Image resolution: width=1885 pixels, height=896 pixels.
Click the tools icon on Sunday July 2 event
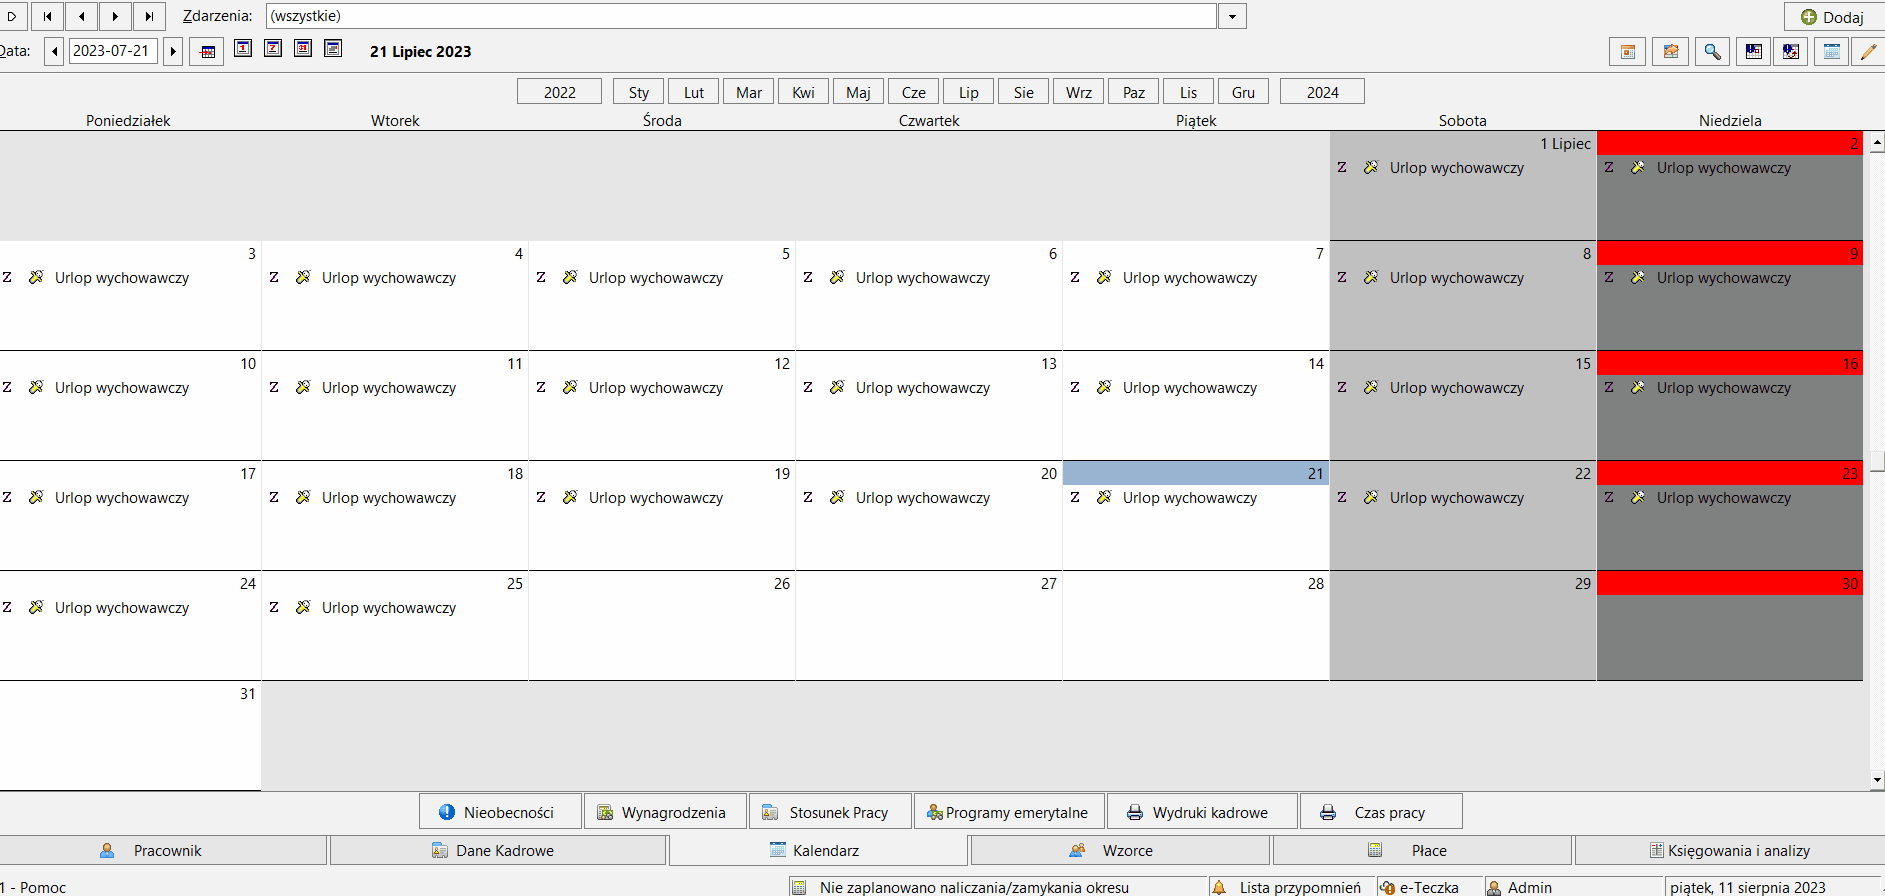click(x=1638, y=167)
